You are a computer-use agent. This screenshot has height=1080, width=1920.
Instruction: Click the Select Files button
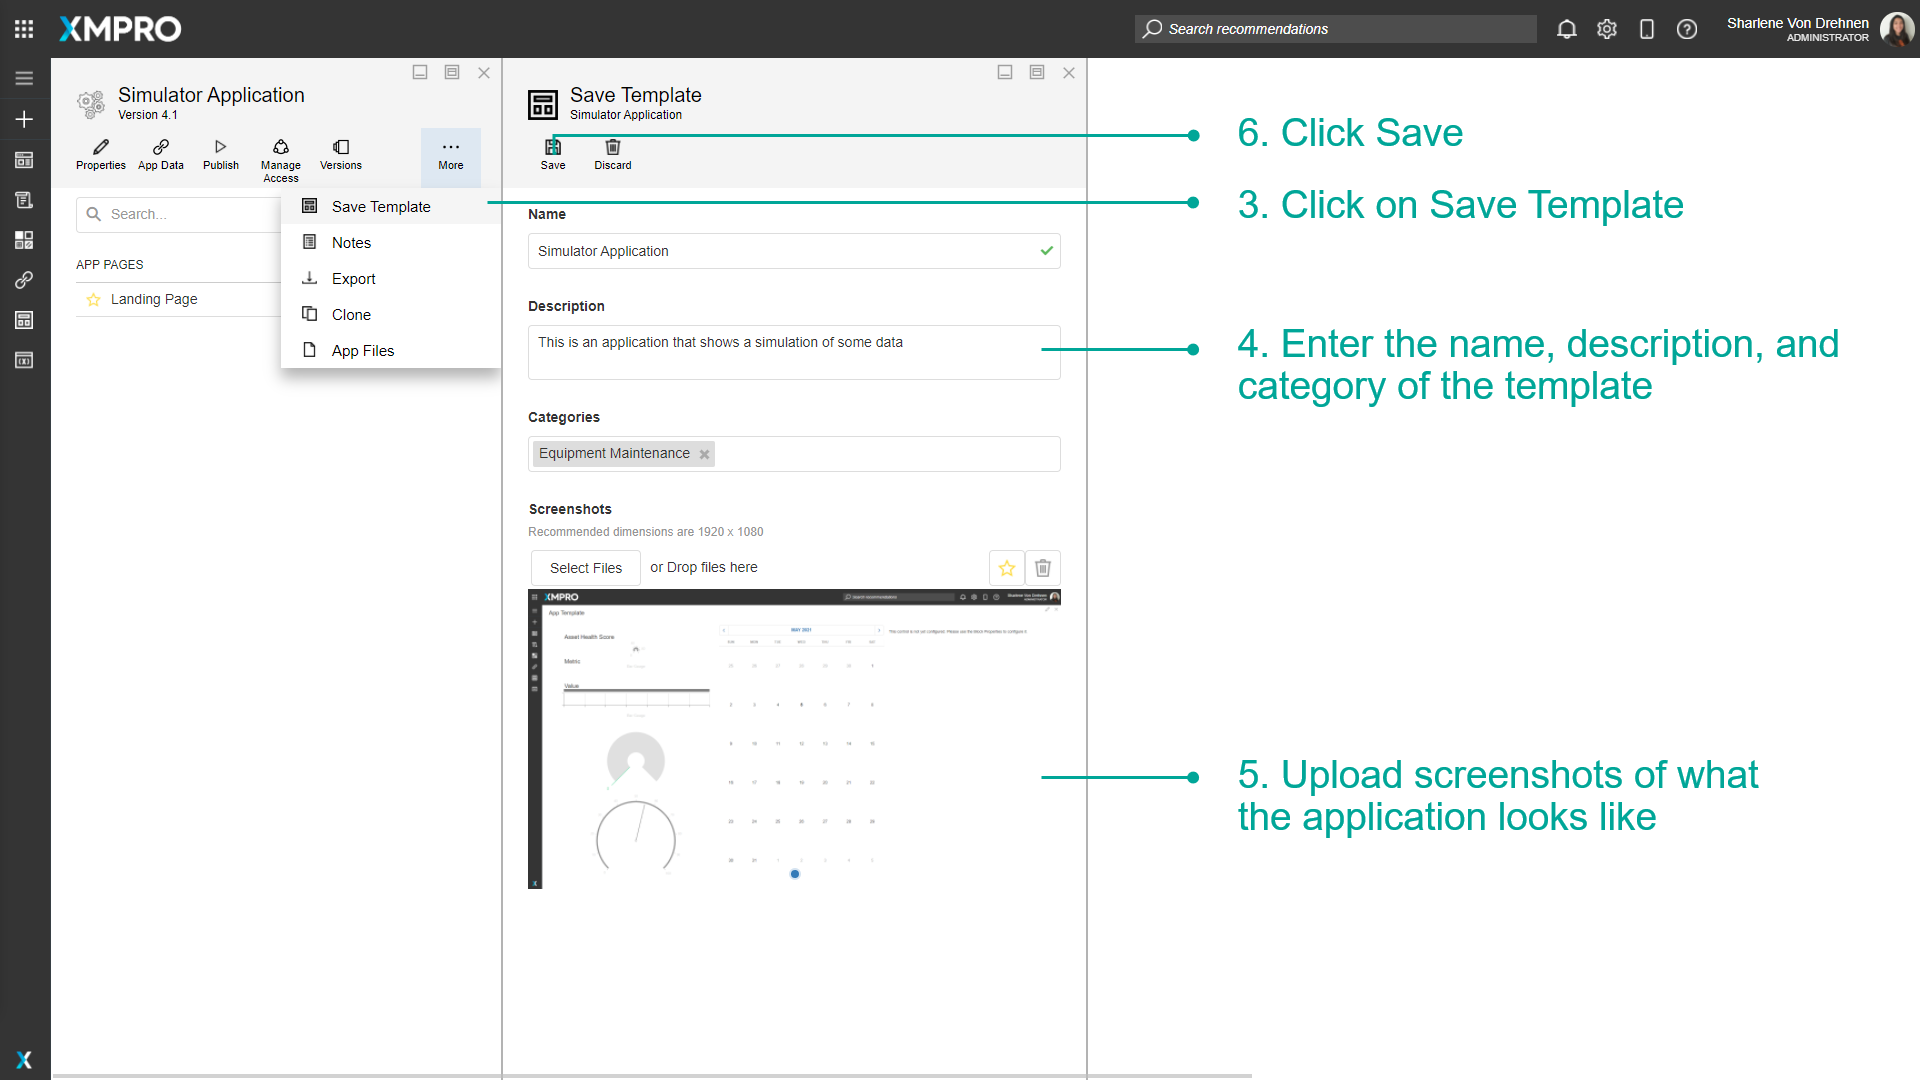pos(585,567)
